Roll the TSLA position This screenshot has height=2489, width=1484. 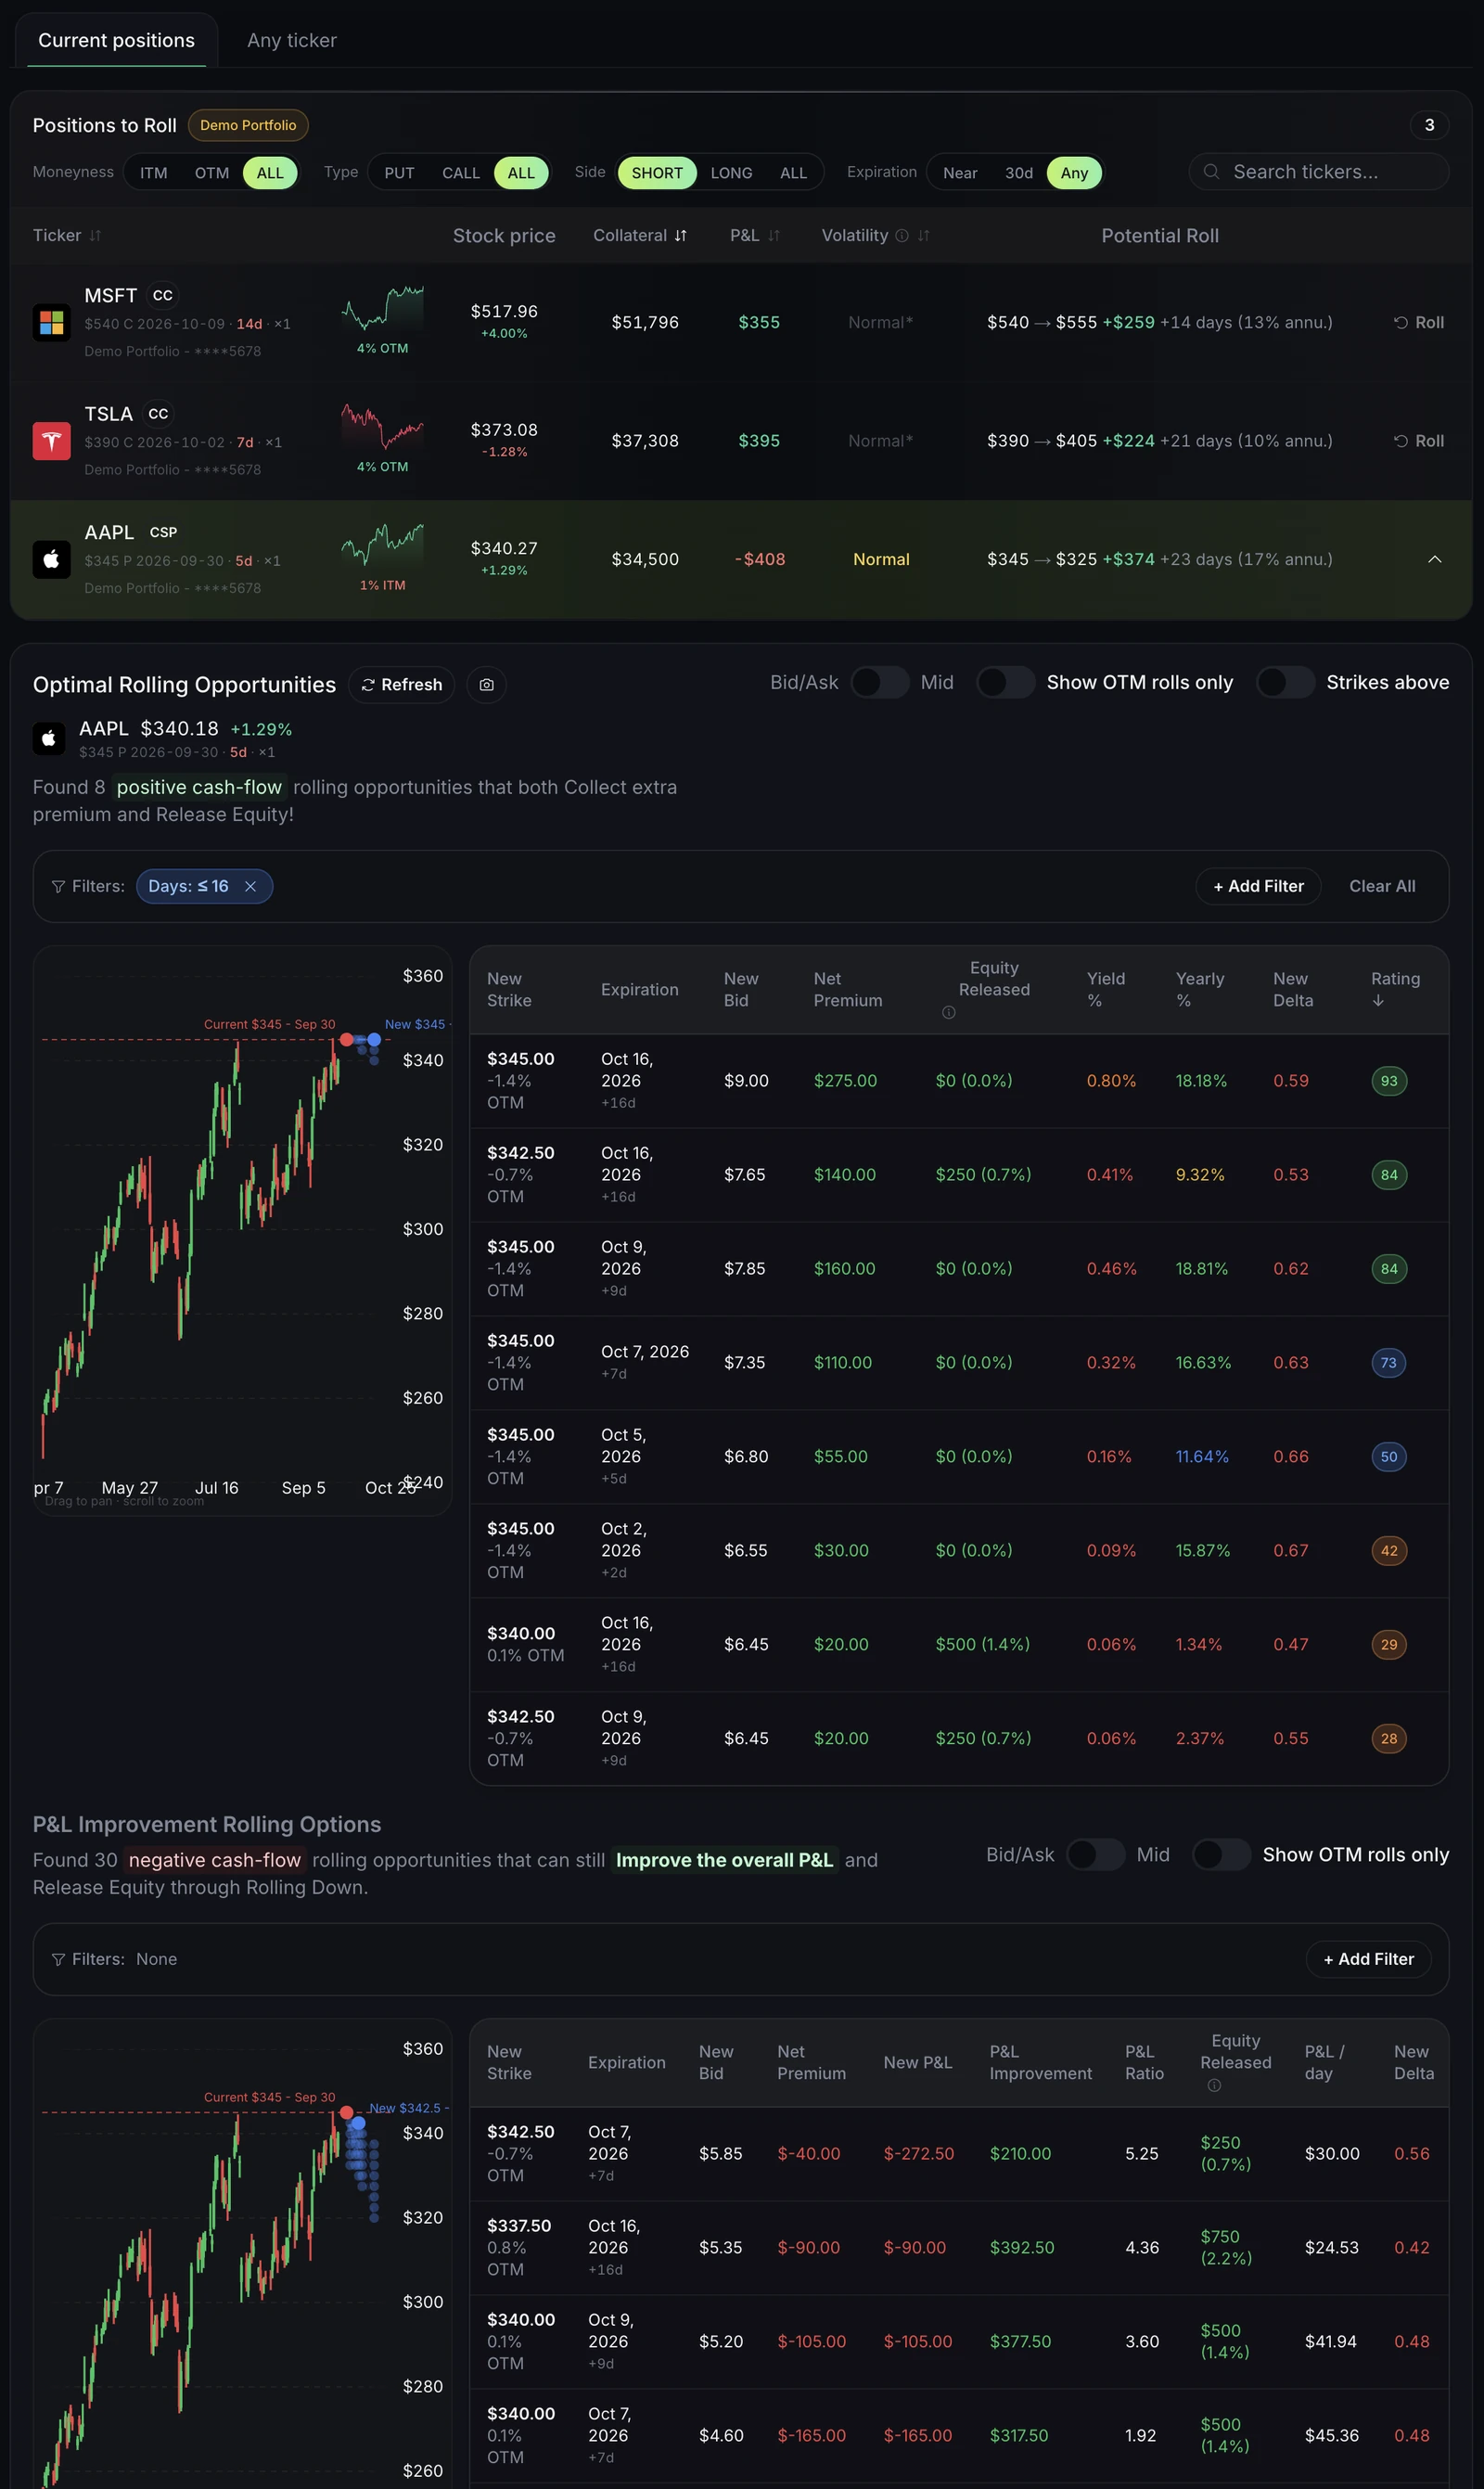[x=1419, y=441]
